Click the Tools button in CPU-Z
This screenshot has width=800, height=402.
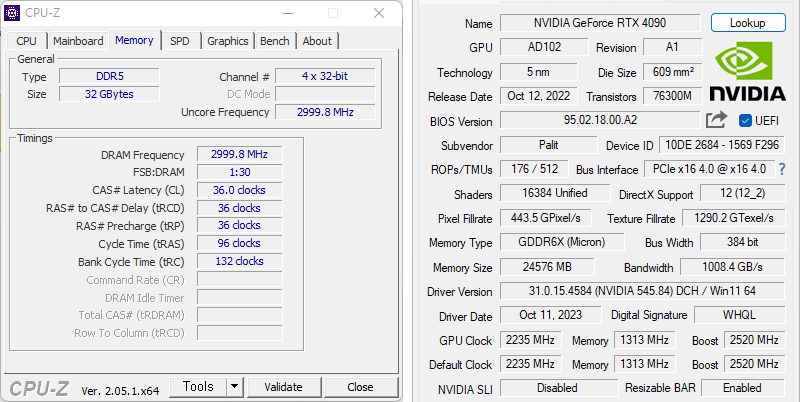click(198, 387)
